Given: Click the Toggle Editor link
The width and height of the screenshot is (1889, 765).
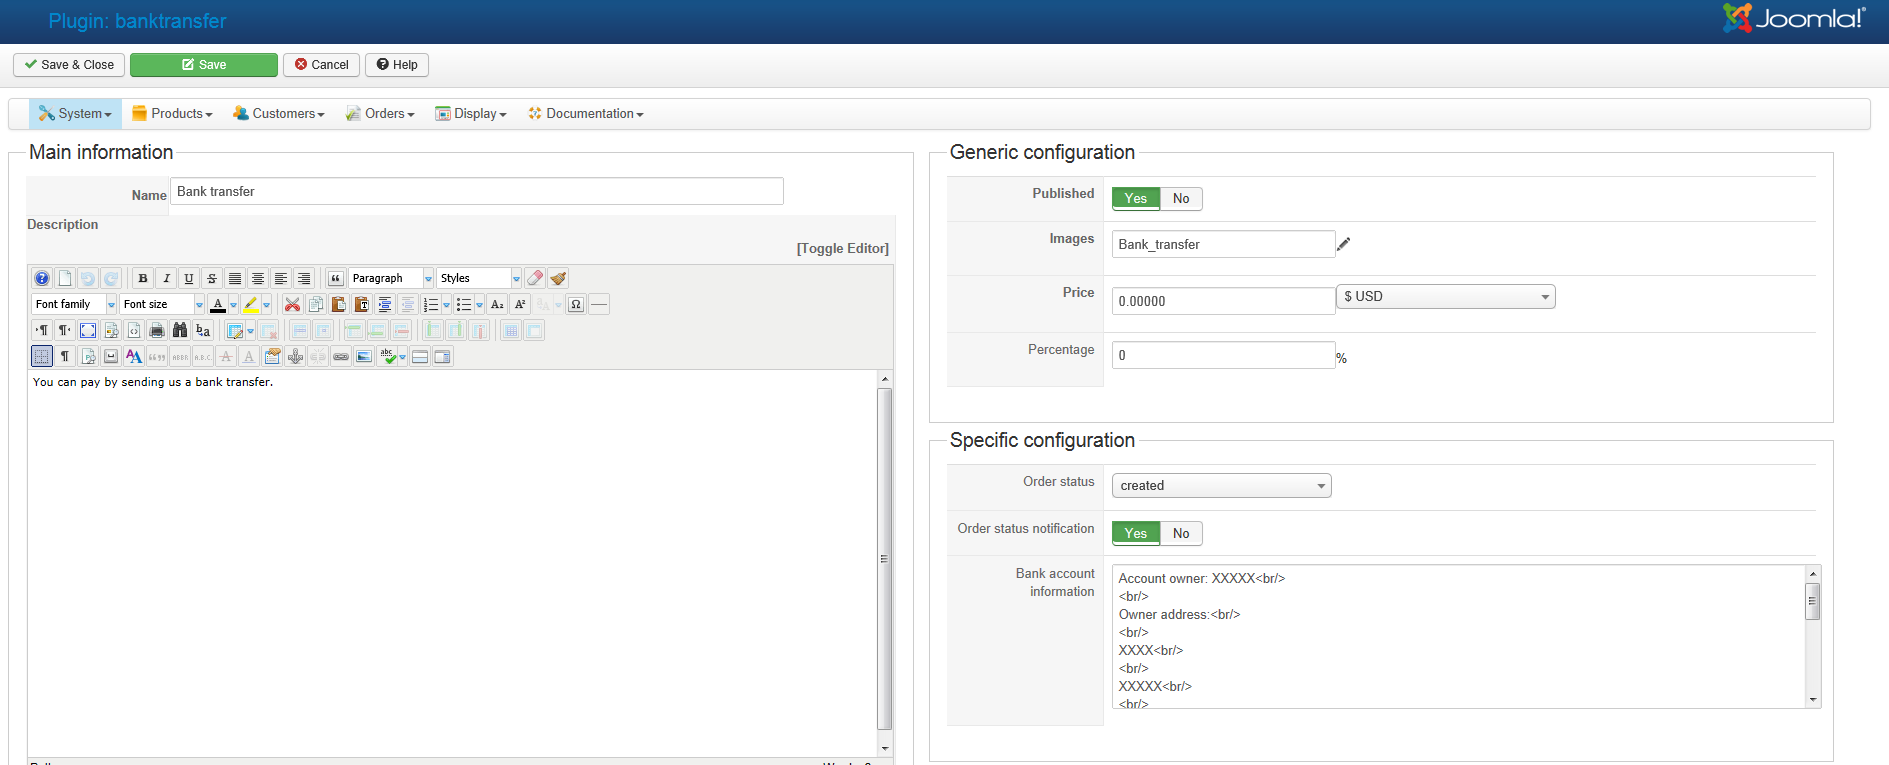Looking at the screenshot, I should coord(842,248).
